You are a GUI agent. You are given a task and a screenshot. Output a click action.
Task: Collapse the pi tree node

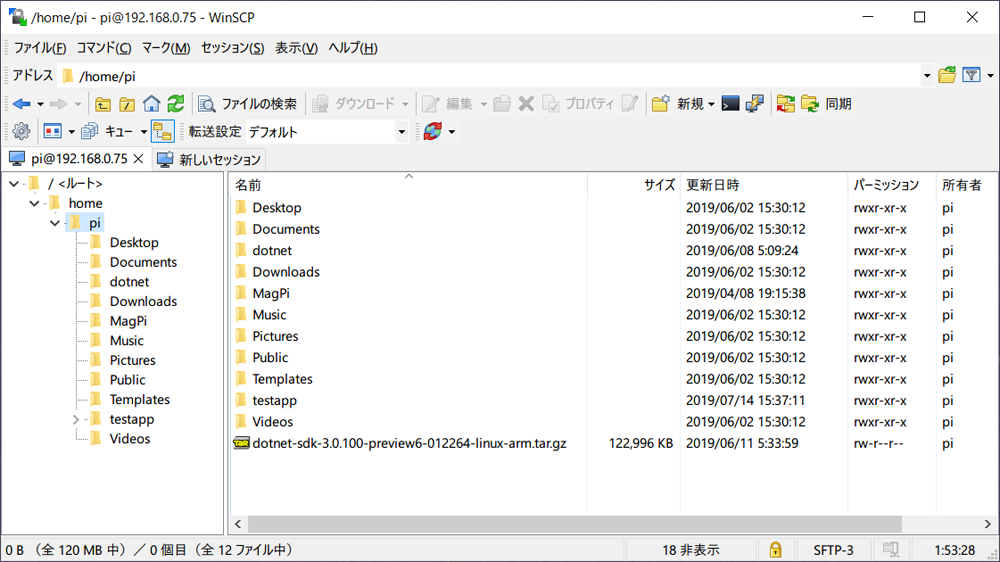pyautogui.click(x=55, y=223)
